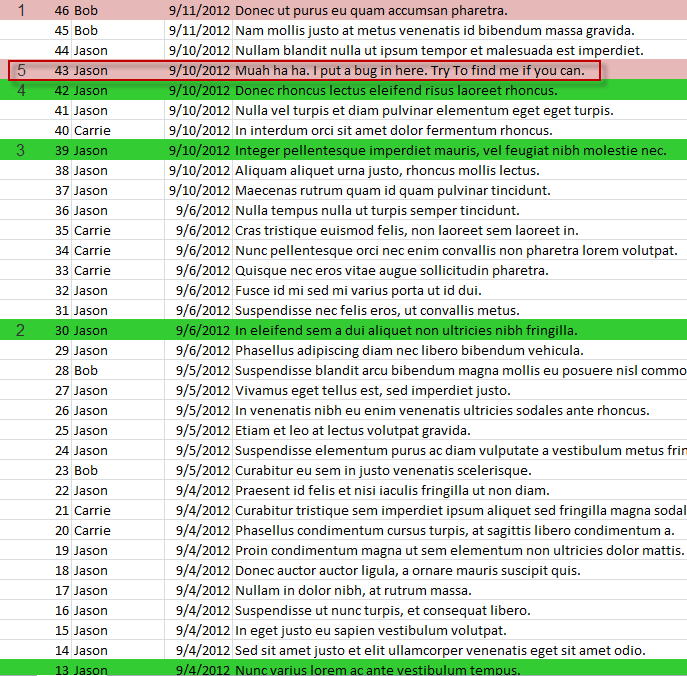Select date 9/6/2012 in revision 36 row
The height and width of the screenshot is (676, 687).
(x=203, y=211)
